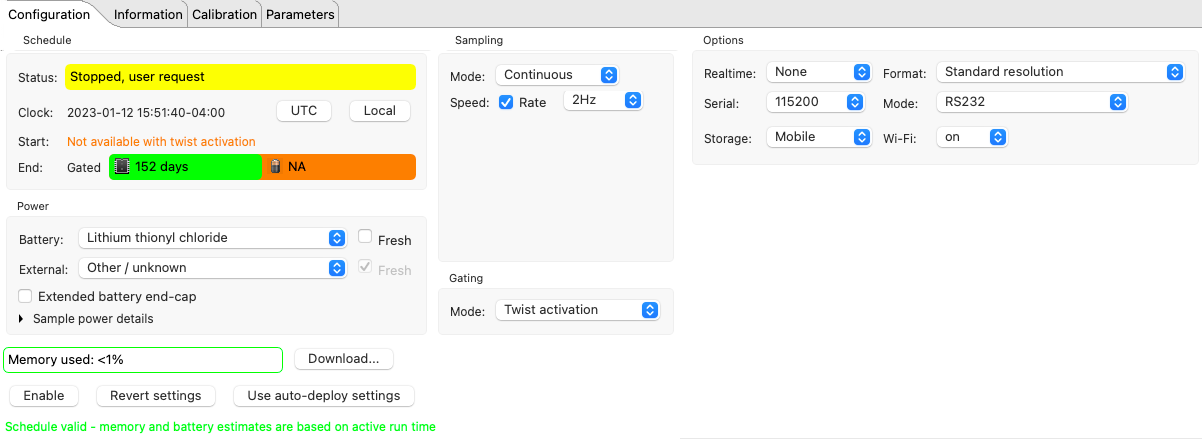
Task: Open the Gating Mode Twist activation dropdown
Action: click(578, 310)
